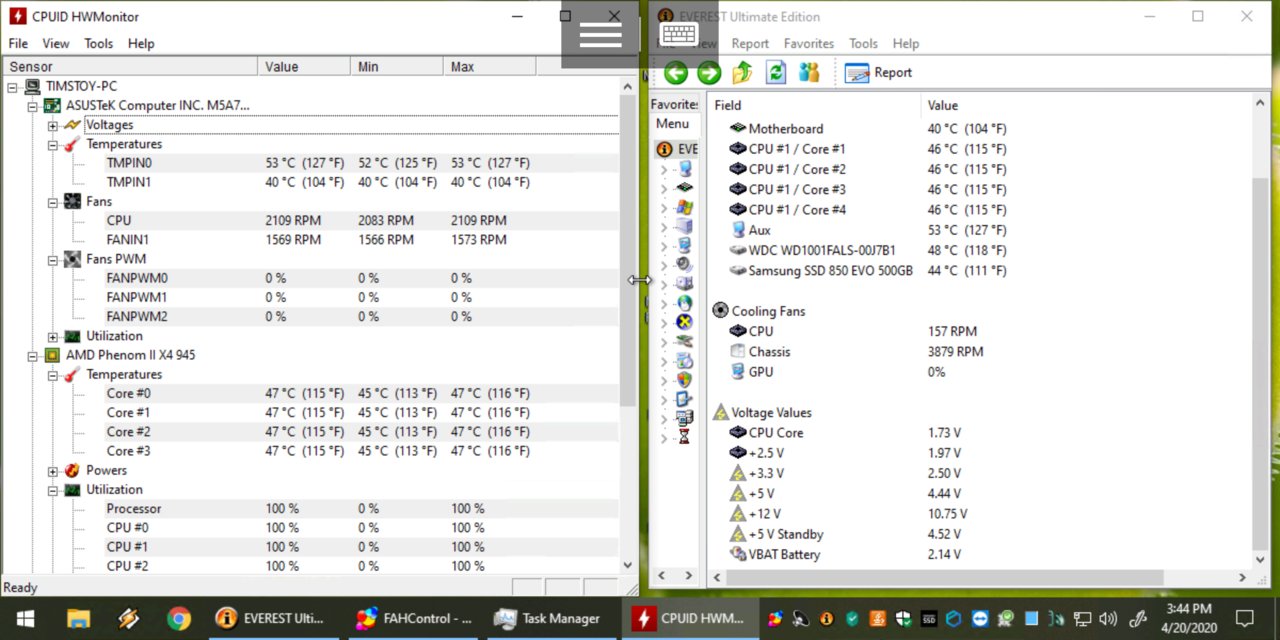Click the green Forward arrow in EVEREST toolbar

709,72
